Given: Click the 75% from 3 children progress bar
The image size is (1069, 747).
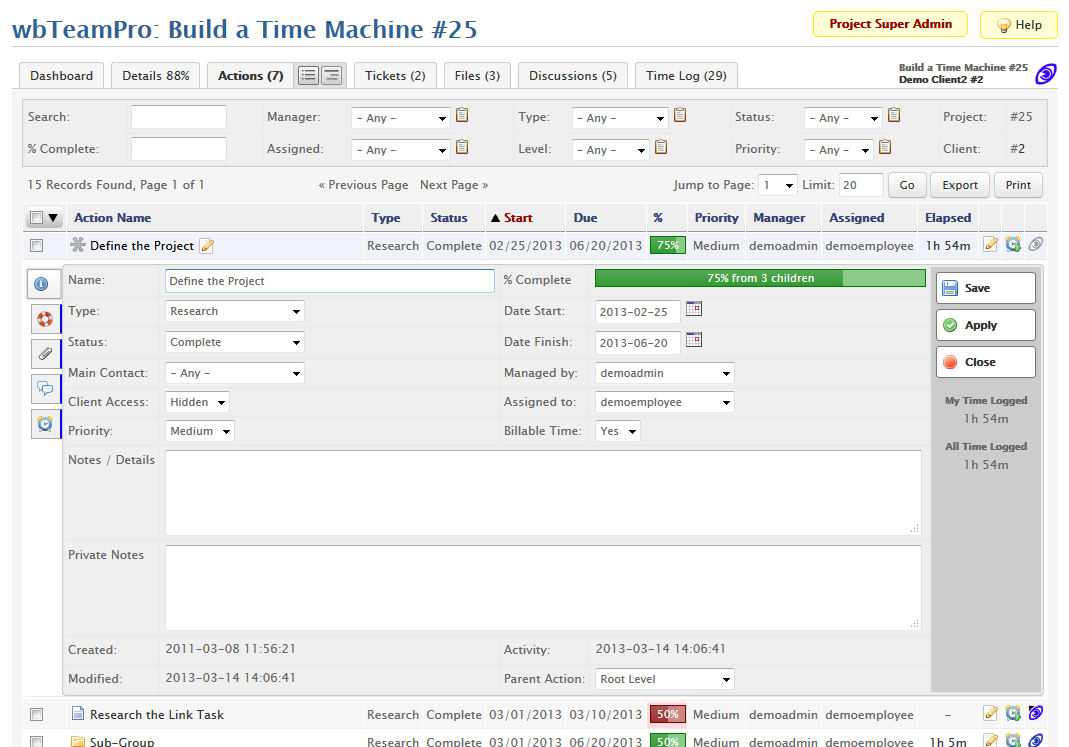Looking at the screenshot, I should [x=760, y=278].
